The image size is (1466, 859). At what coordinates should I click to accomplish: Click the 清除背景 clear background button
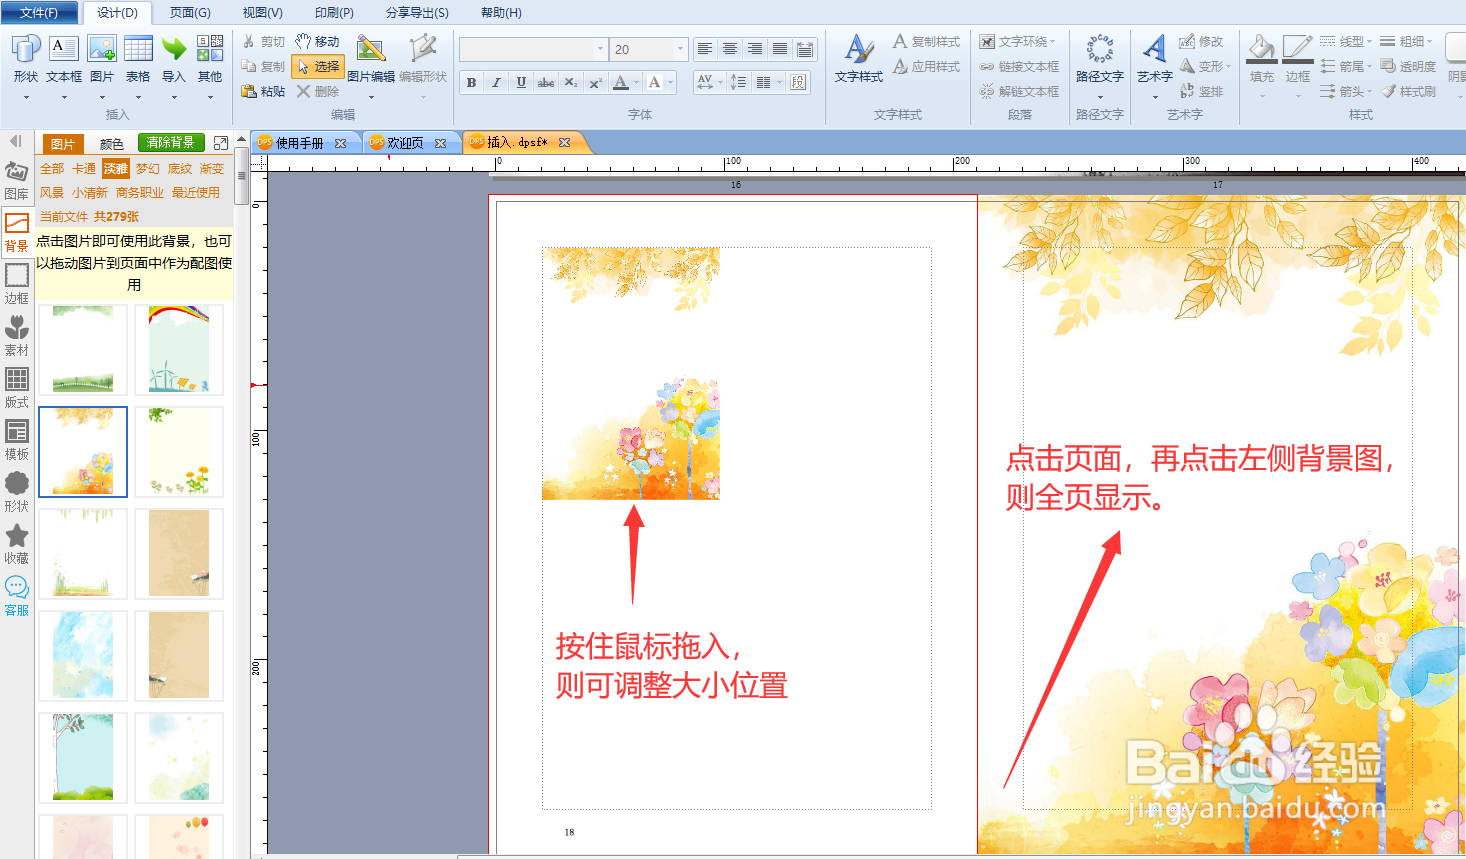coord(171,143)
